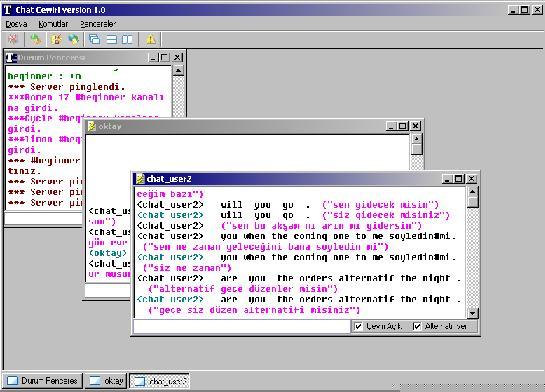Tile windows horizontally with the stacked-panes icon

click(x=111, y=39)
